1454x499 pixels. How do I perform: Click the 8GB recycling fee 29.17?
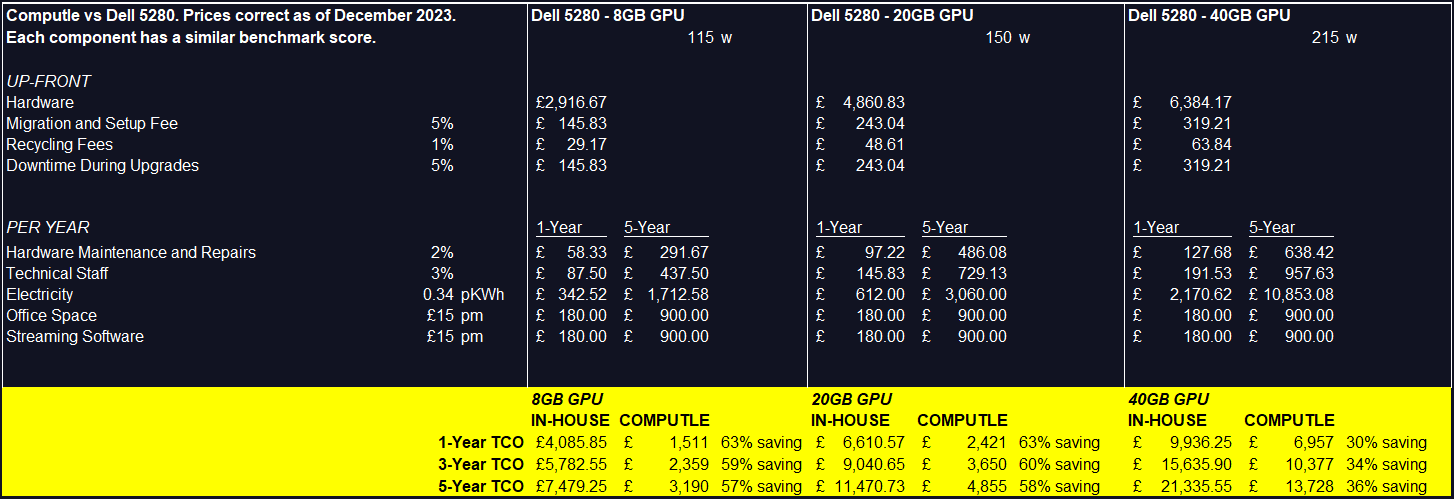[x=586, y=144]
